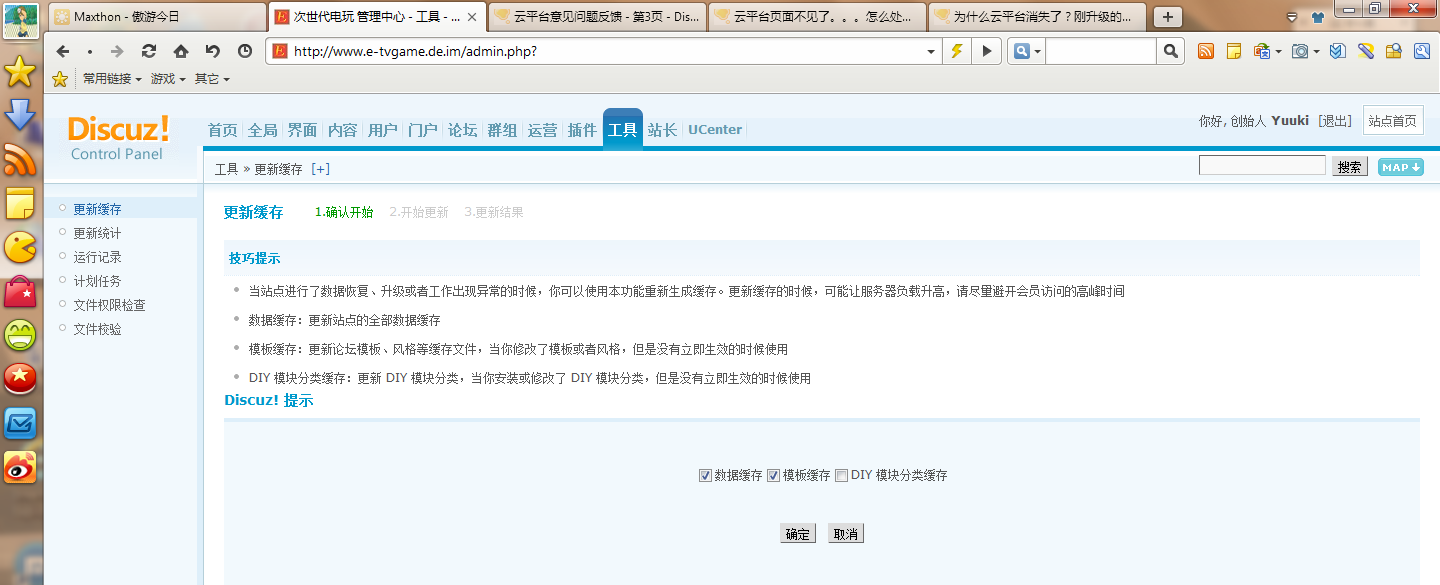Image resolution: width=1440 pixels, height=585 pixels.
Task: Click the yellow note toolbar icon
Action: tap(1234, 51)
